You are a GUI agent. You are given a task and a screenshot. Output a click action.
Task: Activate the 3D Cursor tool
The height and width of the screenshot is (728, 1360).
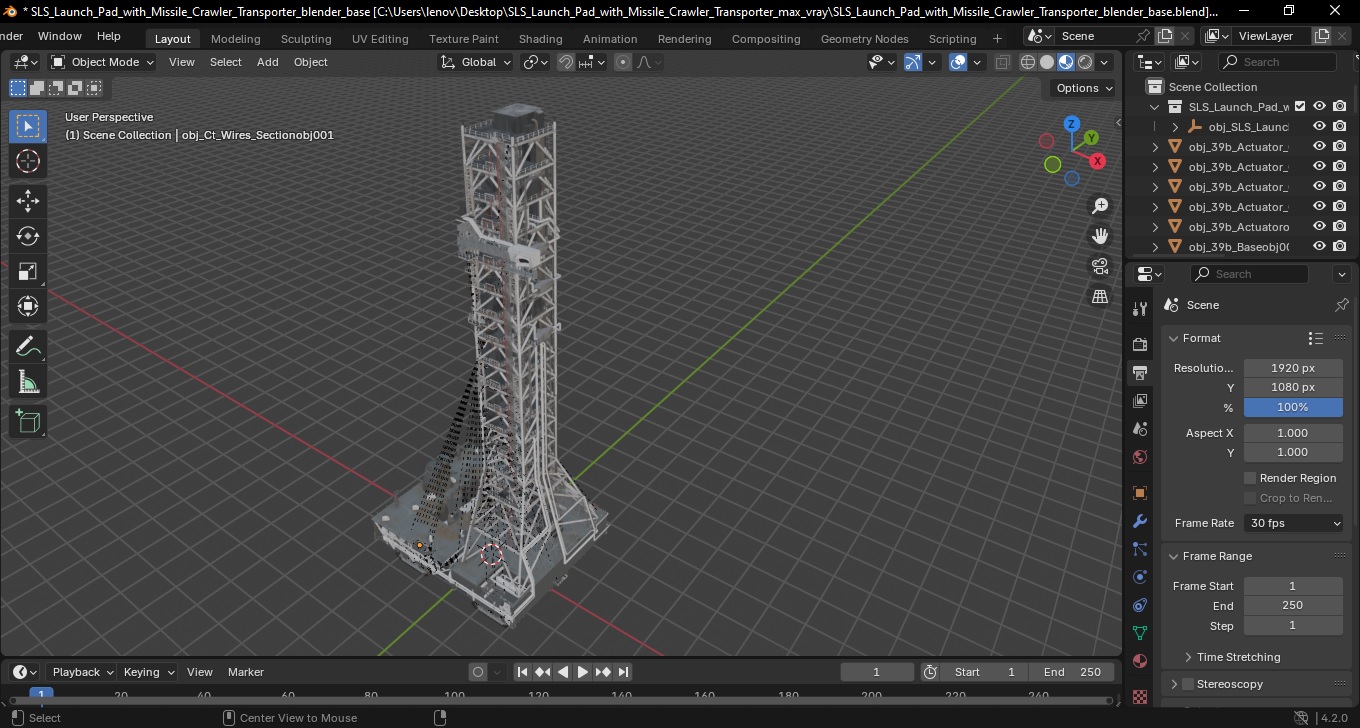(x=28, y=161)
